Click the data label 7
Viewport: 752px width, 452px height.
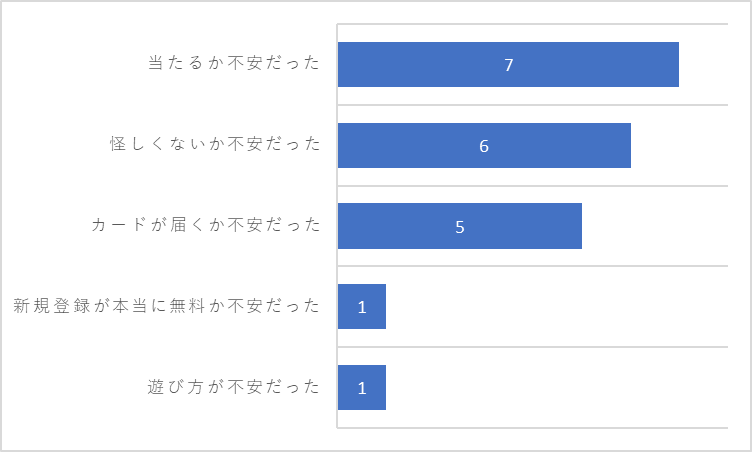pos(509,65)
